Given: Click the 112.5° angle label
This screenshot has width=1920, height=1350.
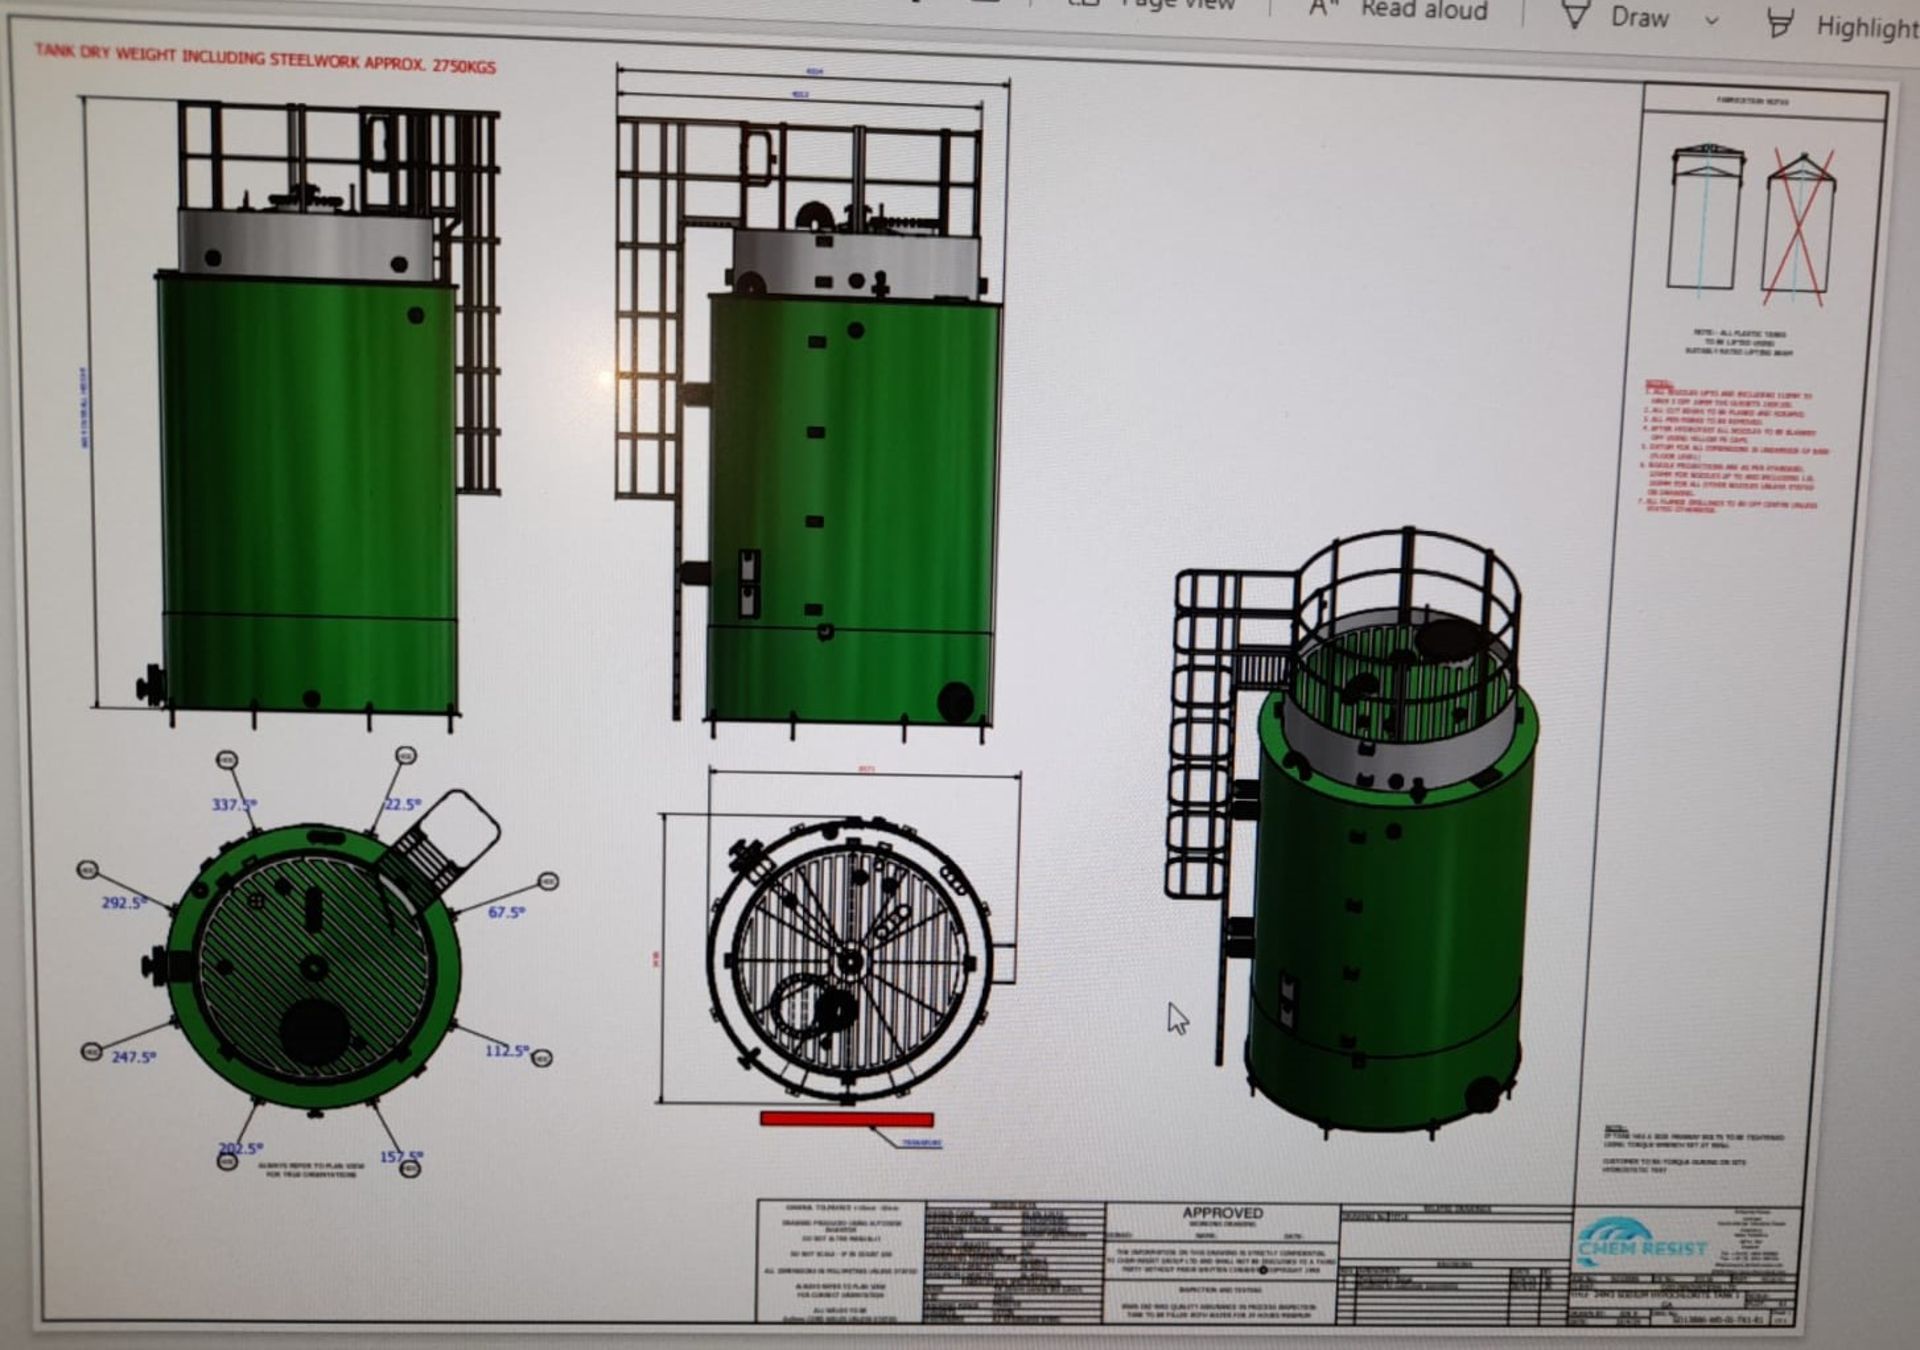Looking at the screenshot, I should point(507,1050).
